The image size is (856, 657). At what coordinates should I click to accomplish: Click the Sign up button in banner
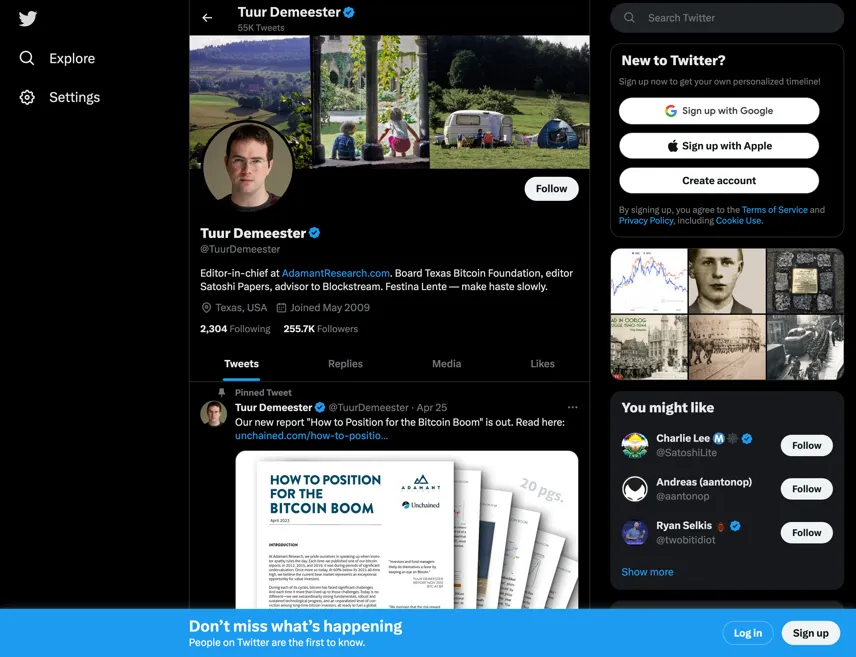coord(810,633)
